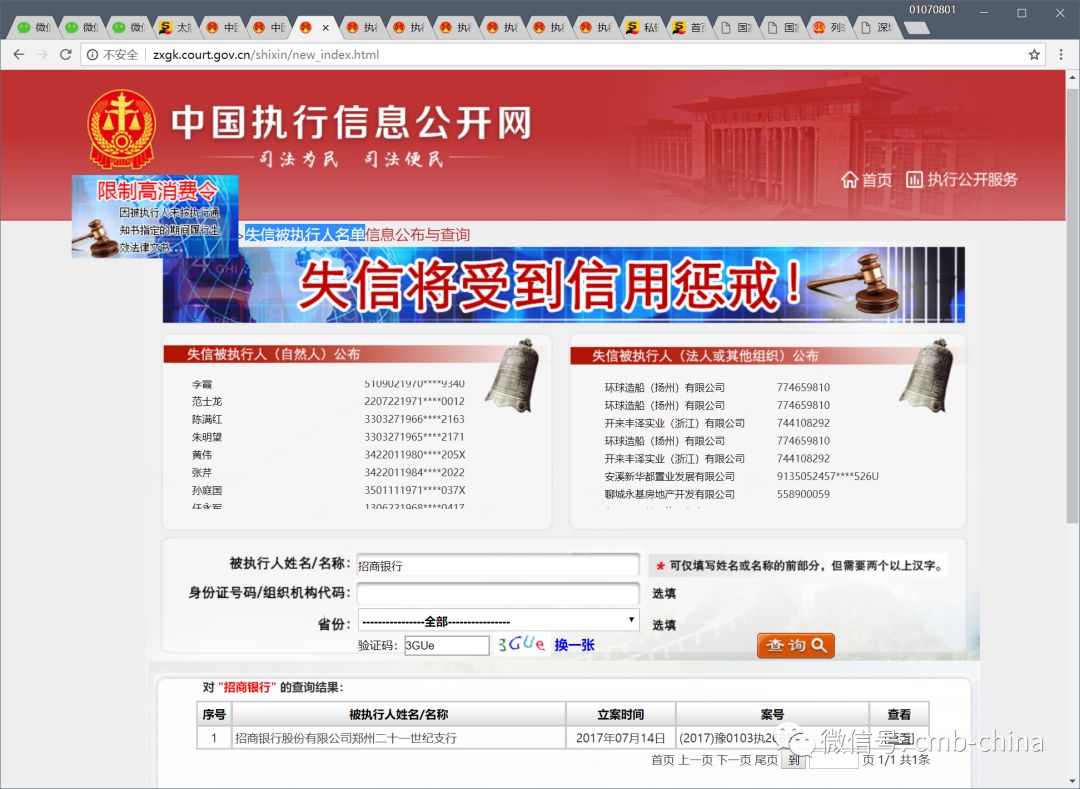Open a new tab with the new-tab button
Image resolution: width=1080 pixels, height=789 pixels.
point(915,28)
